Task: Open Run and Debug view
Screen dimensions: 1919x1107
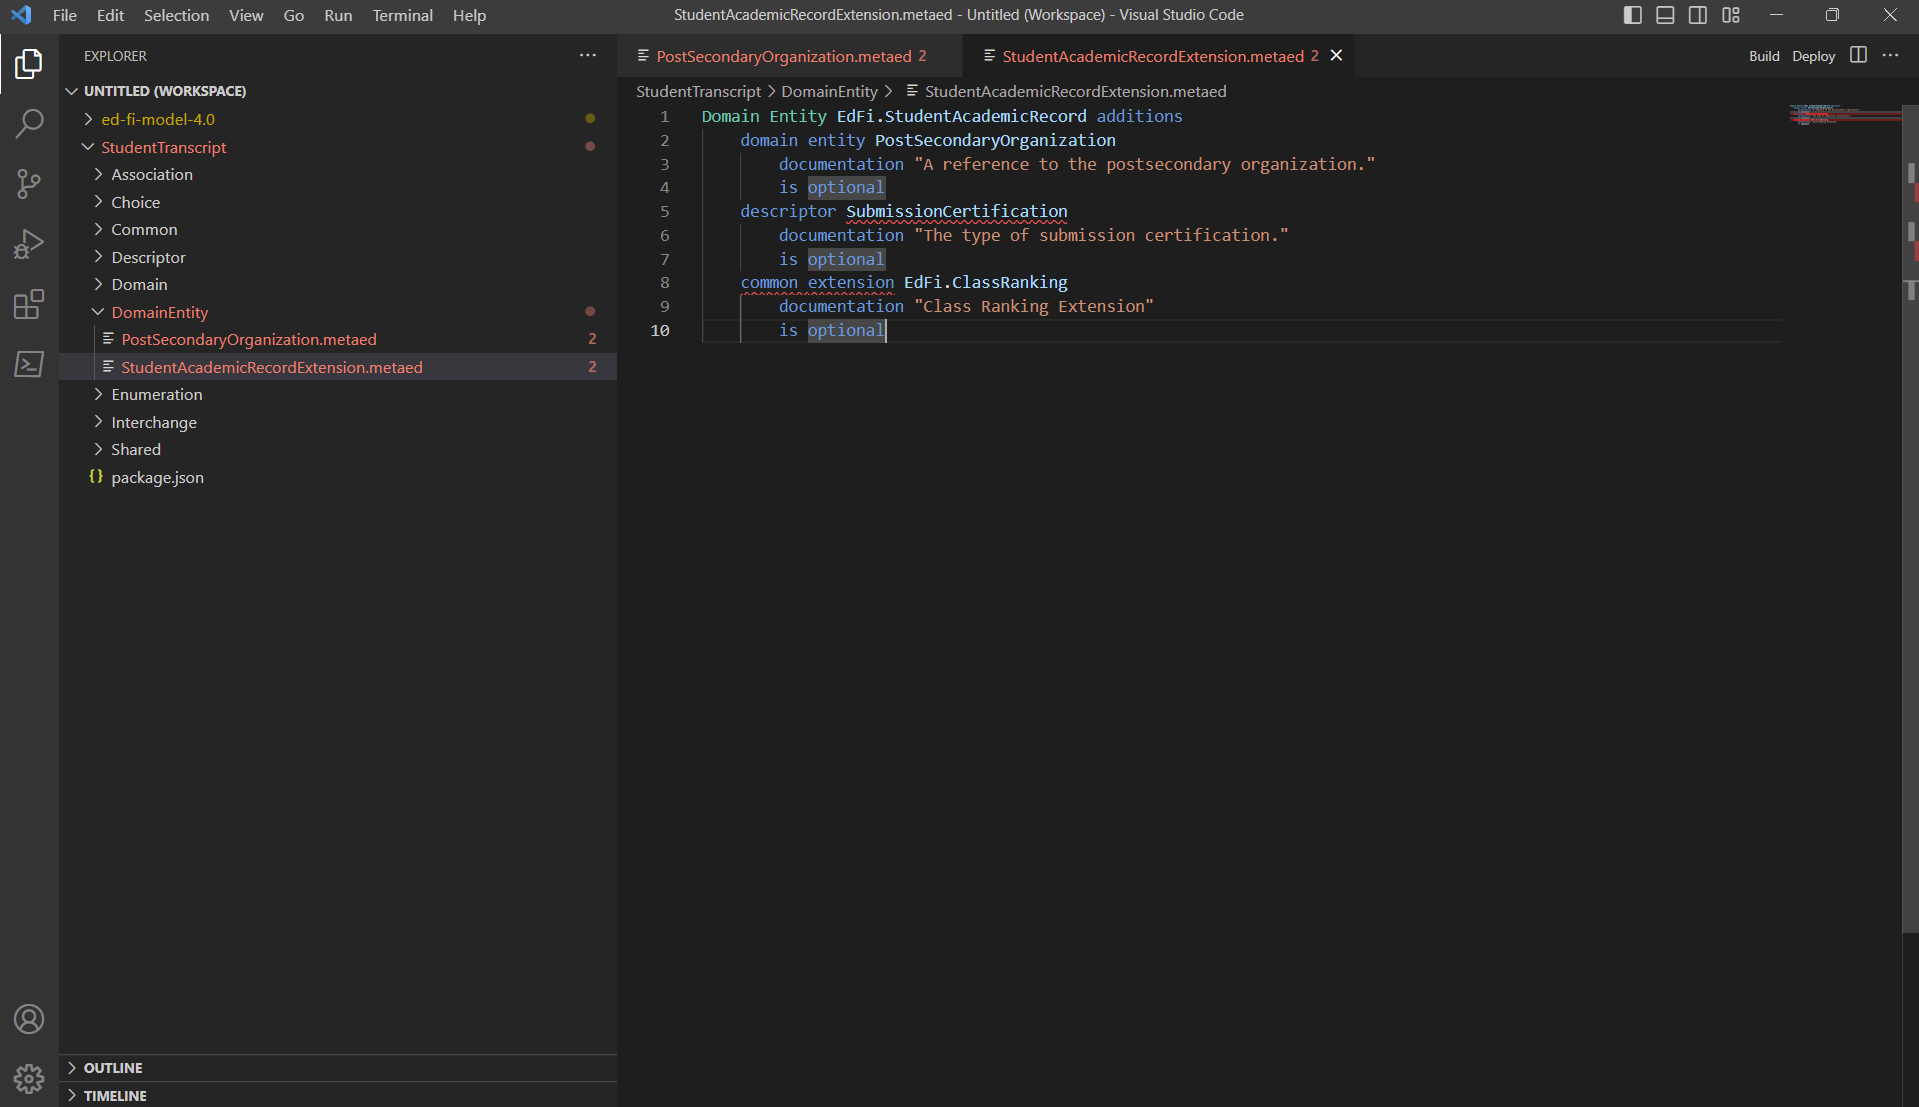Action: click(29, 244)
